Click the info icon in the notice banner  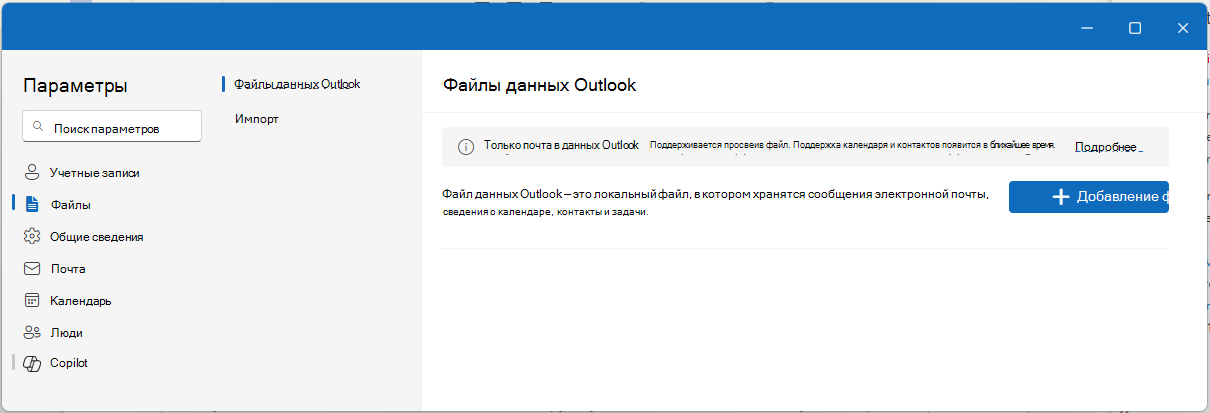tap(466, 146)
